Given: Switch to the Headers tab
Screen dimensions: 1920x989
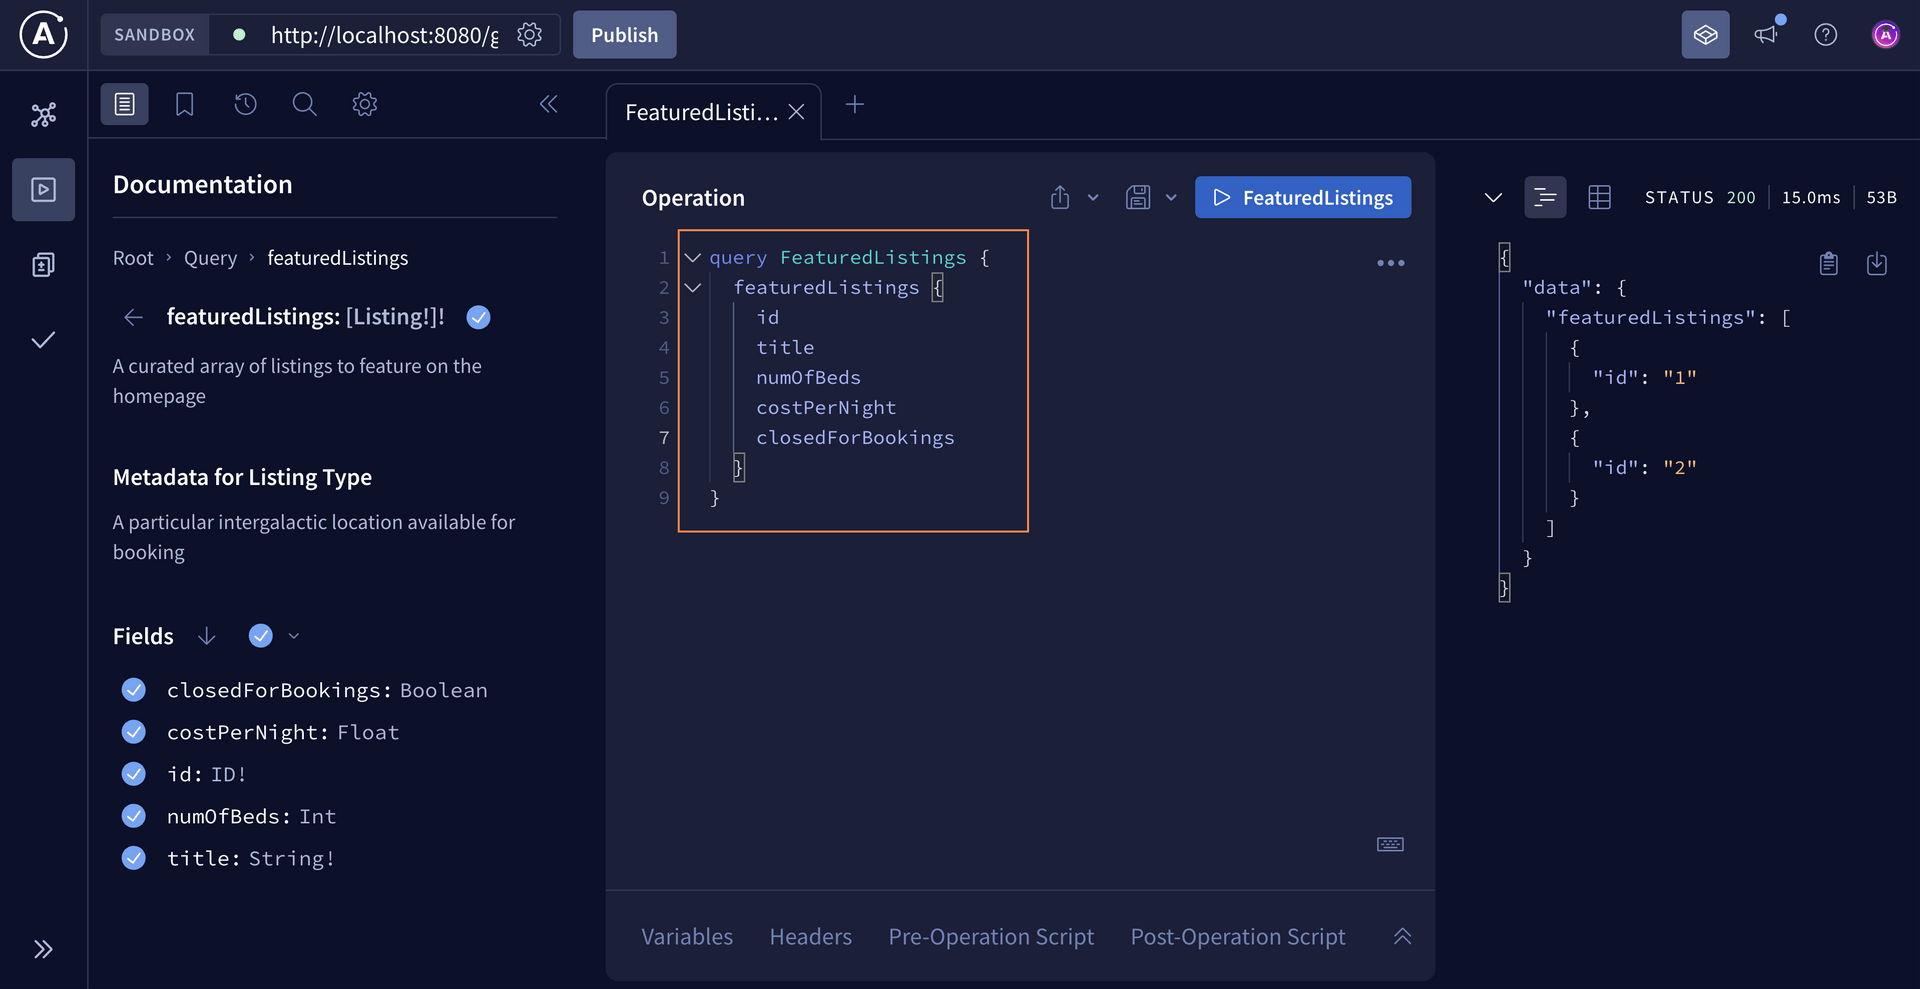Looking at the screenshot, I should 810,936.
